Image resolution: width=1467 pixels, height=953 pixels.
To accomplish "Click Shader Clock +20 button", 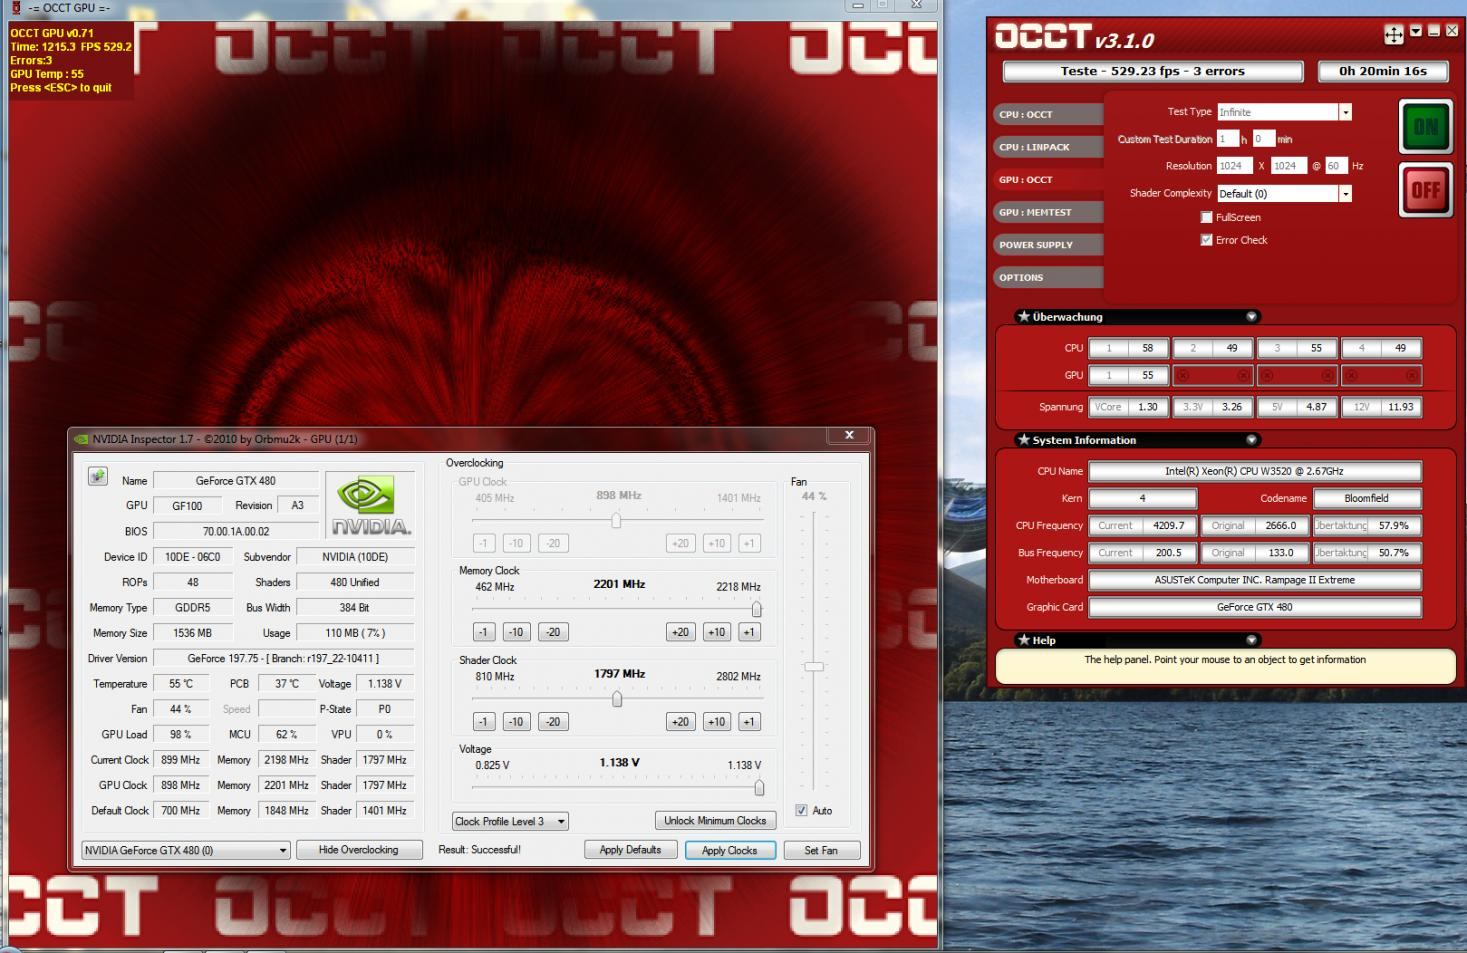I will pyautogui.click(x=680, y=721).
